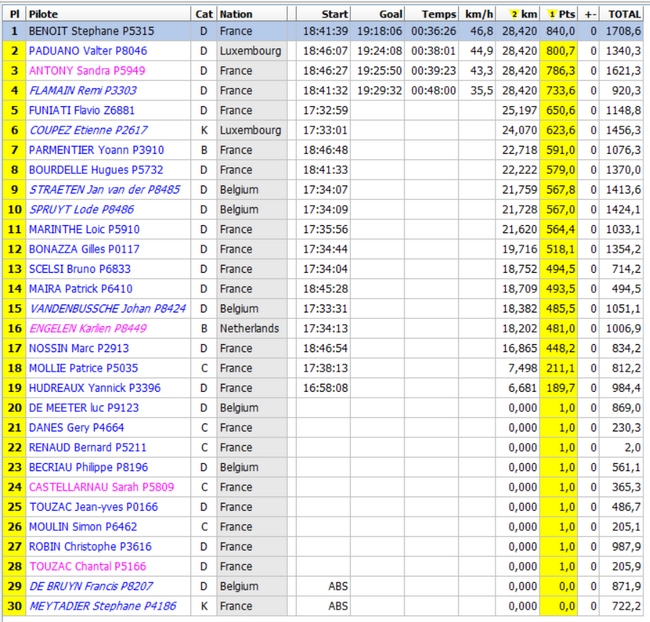Select pilot ANTONY Sandra P5949

pos(86,71)
